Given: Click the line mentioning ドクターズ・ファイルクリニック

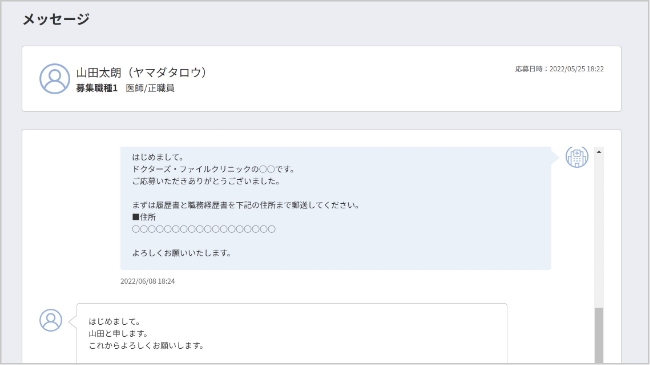Looking at the screenshot, I should [213, 169].
